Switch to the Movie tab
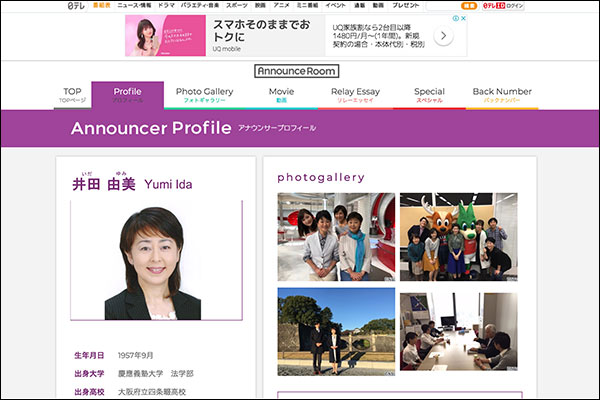Screen dimensions: 600x400 281,95
